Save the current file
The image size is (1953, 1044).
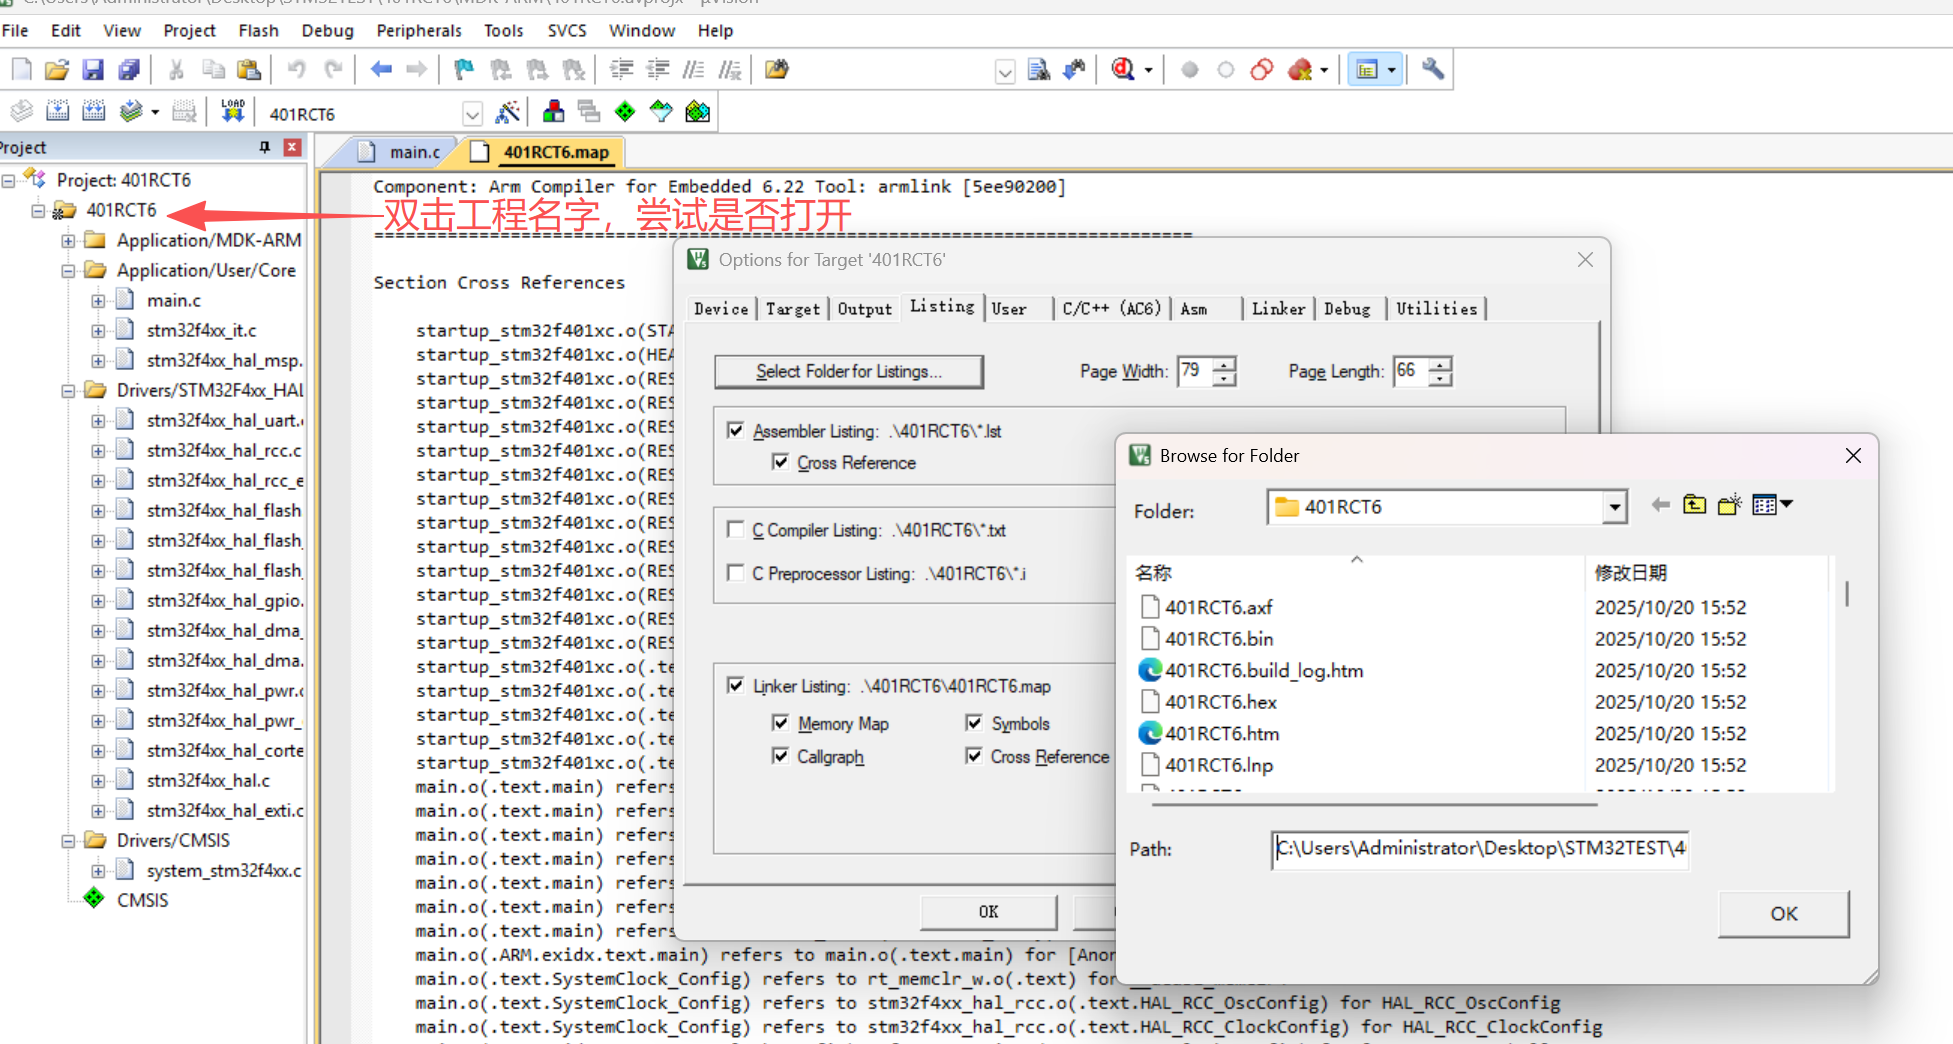(x=93, y=69)
